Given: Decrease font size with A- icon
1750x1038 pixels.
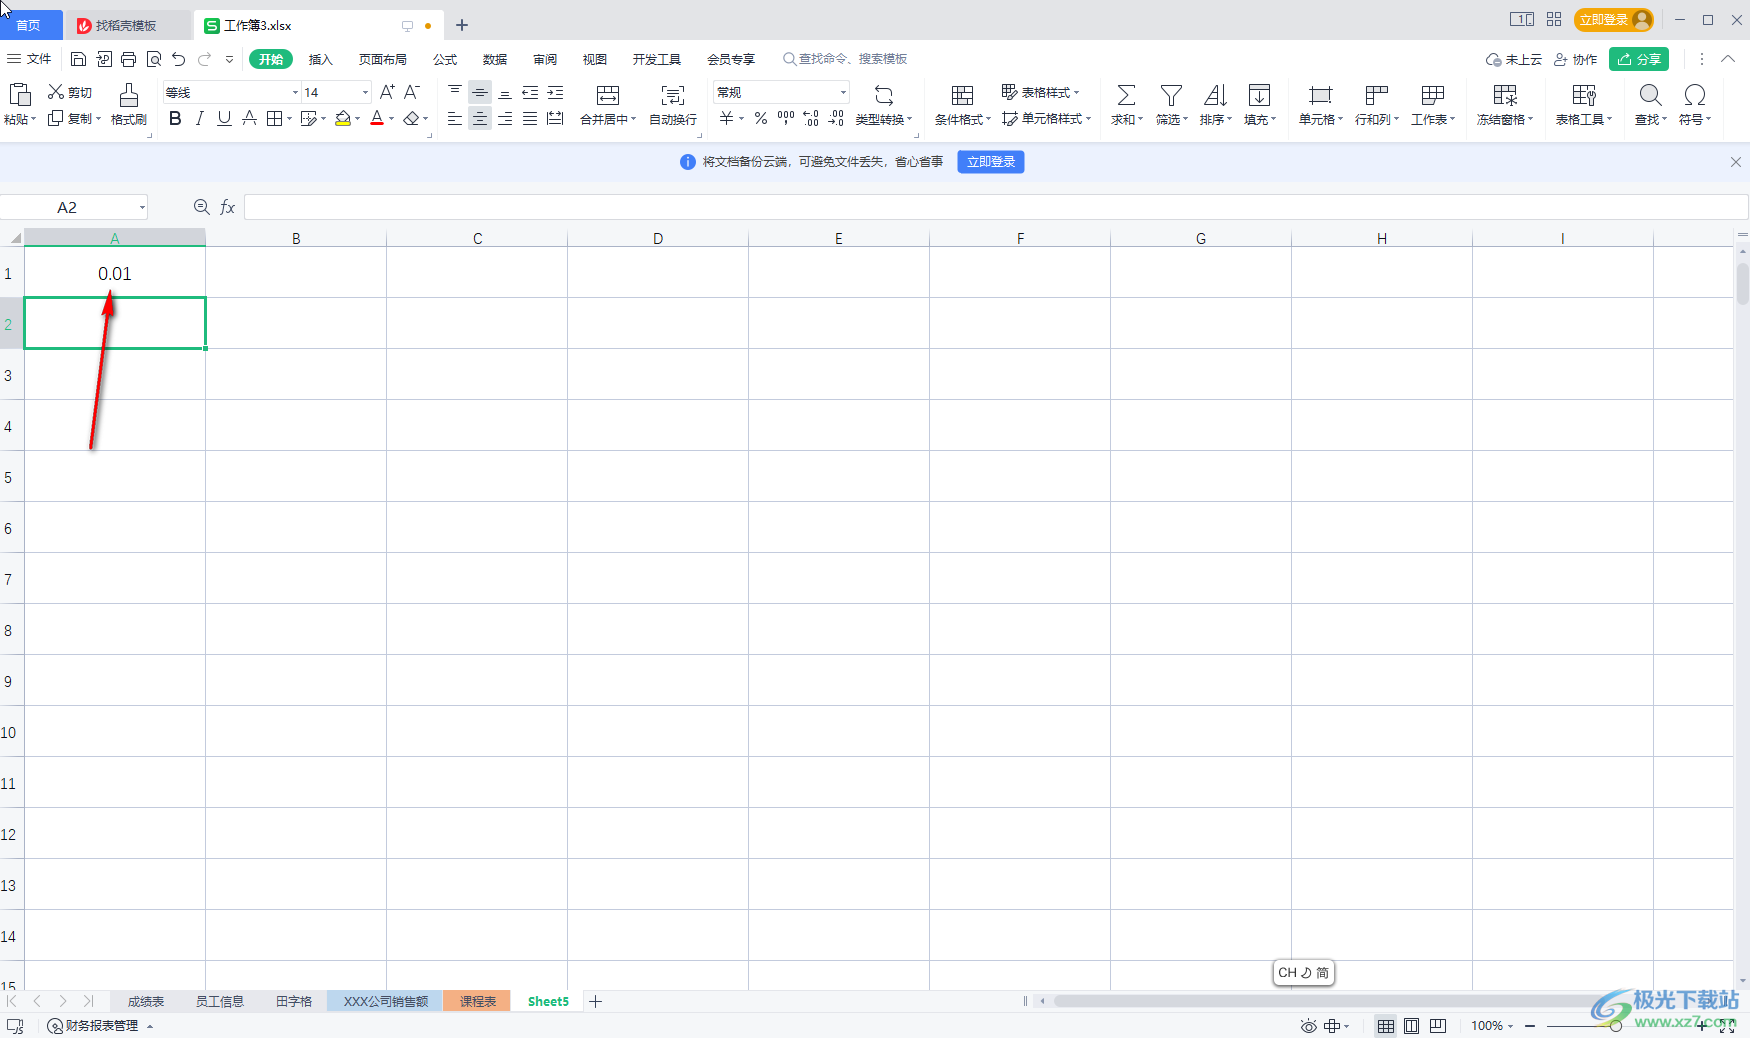Looking at the screenshot, I should (x=412, y=92).
